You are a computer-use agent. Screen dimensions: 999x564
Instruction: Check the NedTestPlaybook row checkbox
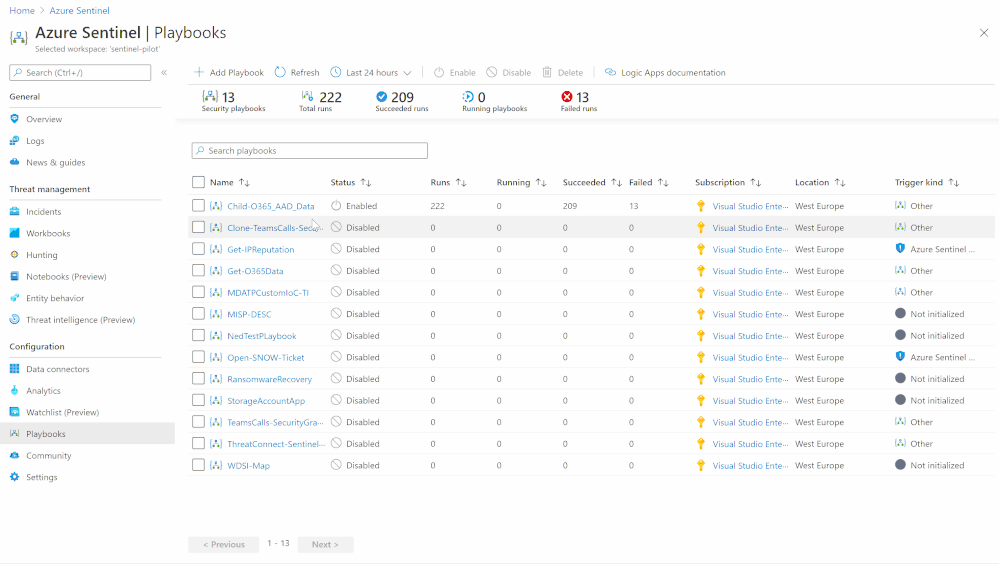[198, 335]
